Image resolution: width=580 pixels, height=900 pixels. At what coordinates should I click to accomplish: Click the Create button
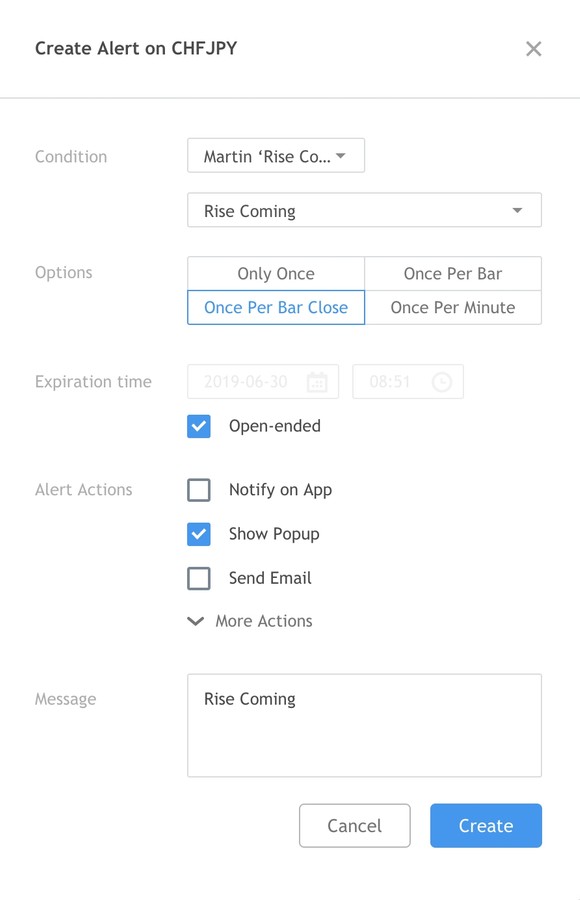(x=486, y=825)
